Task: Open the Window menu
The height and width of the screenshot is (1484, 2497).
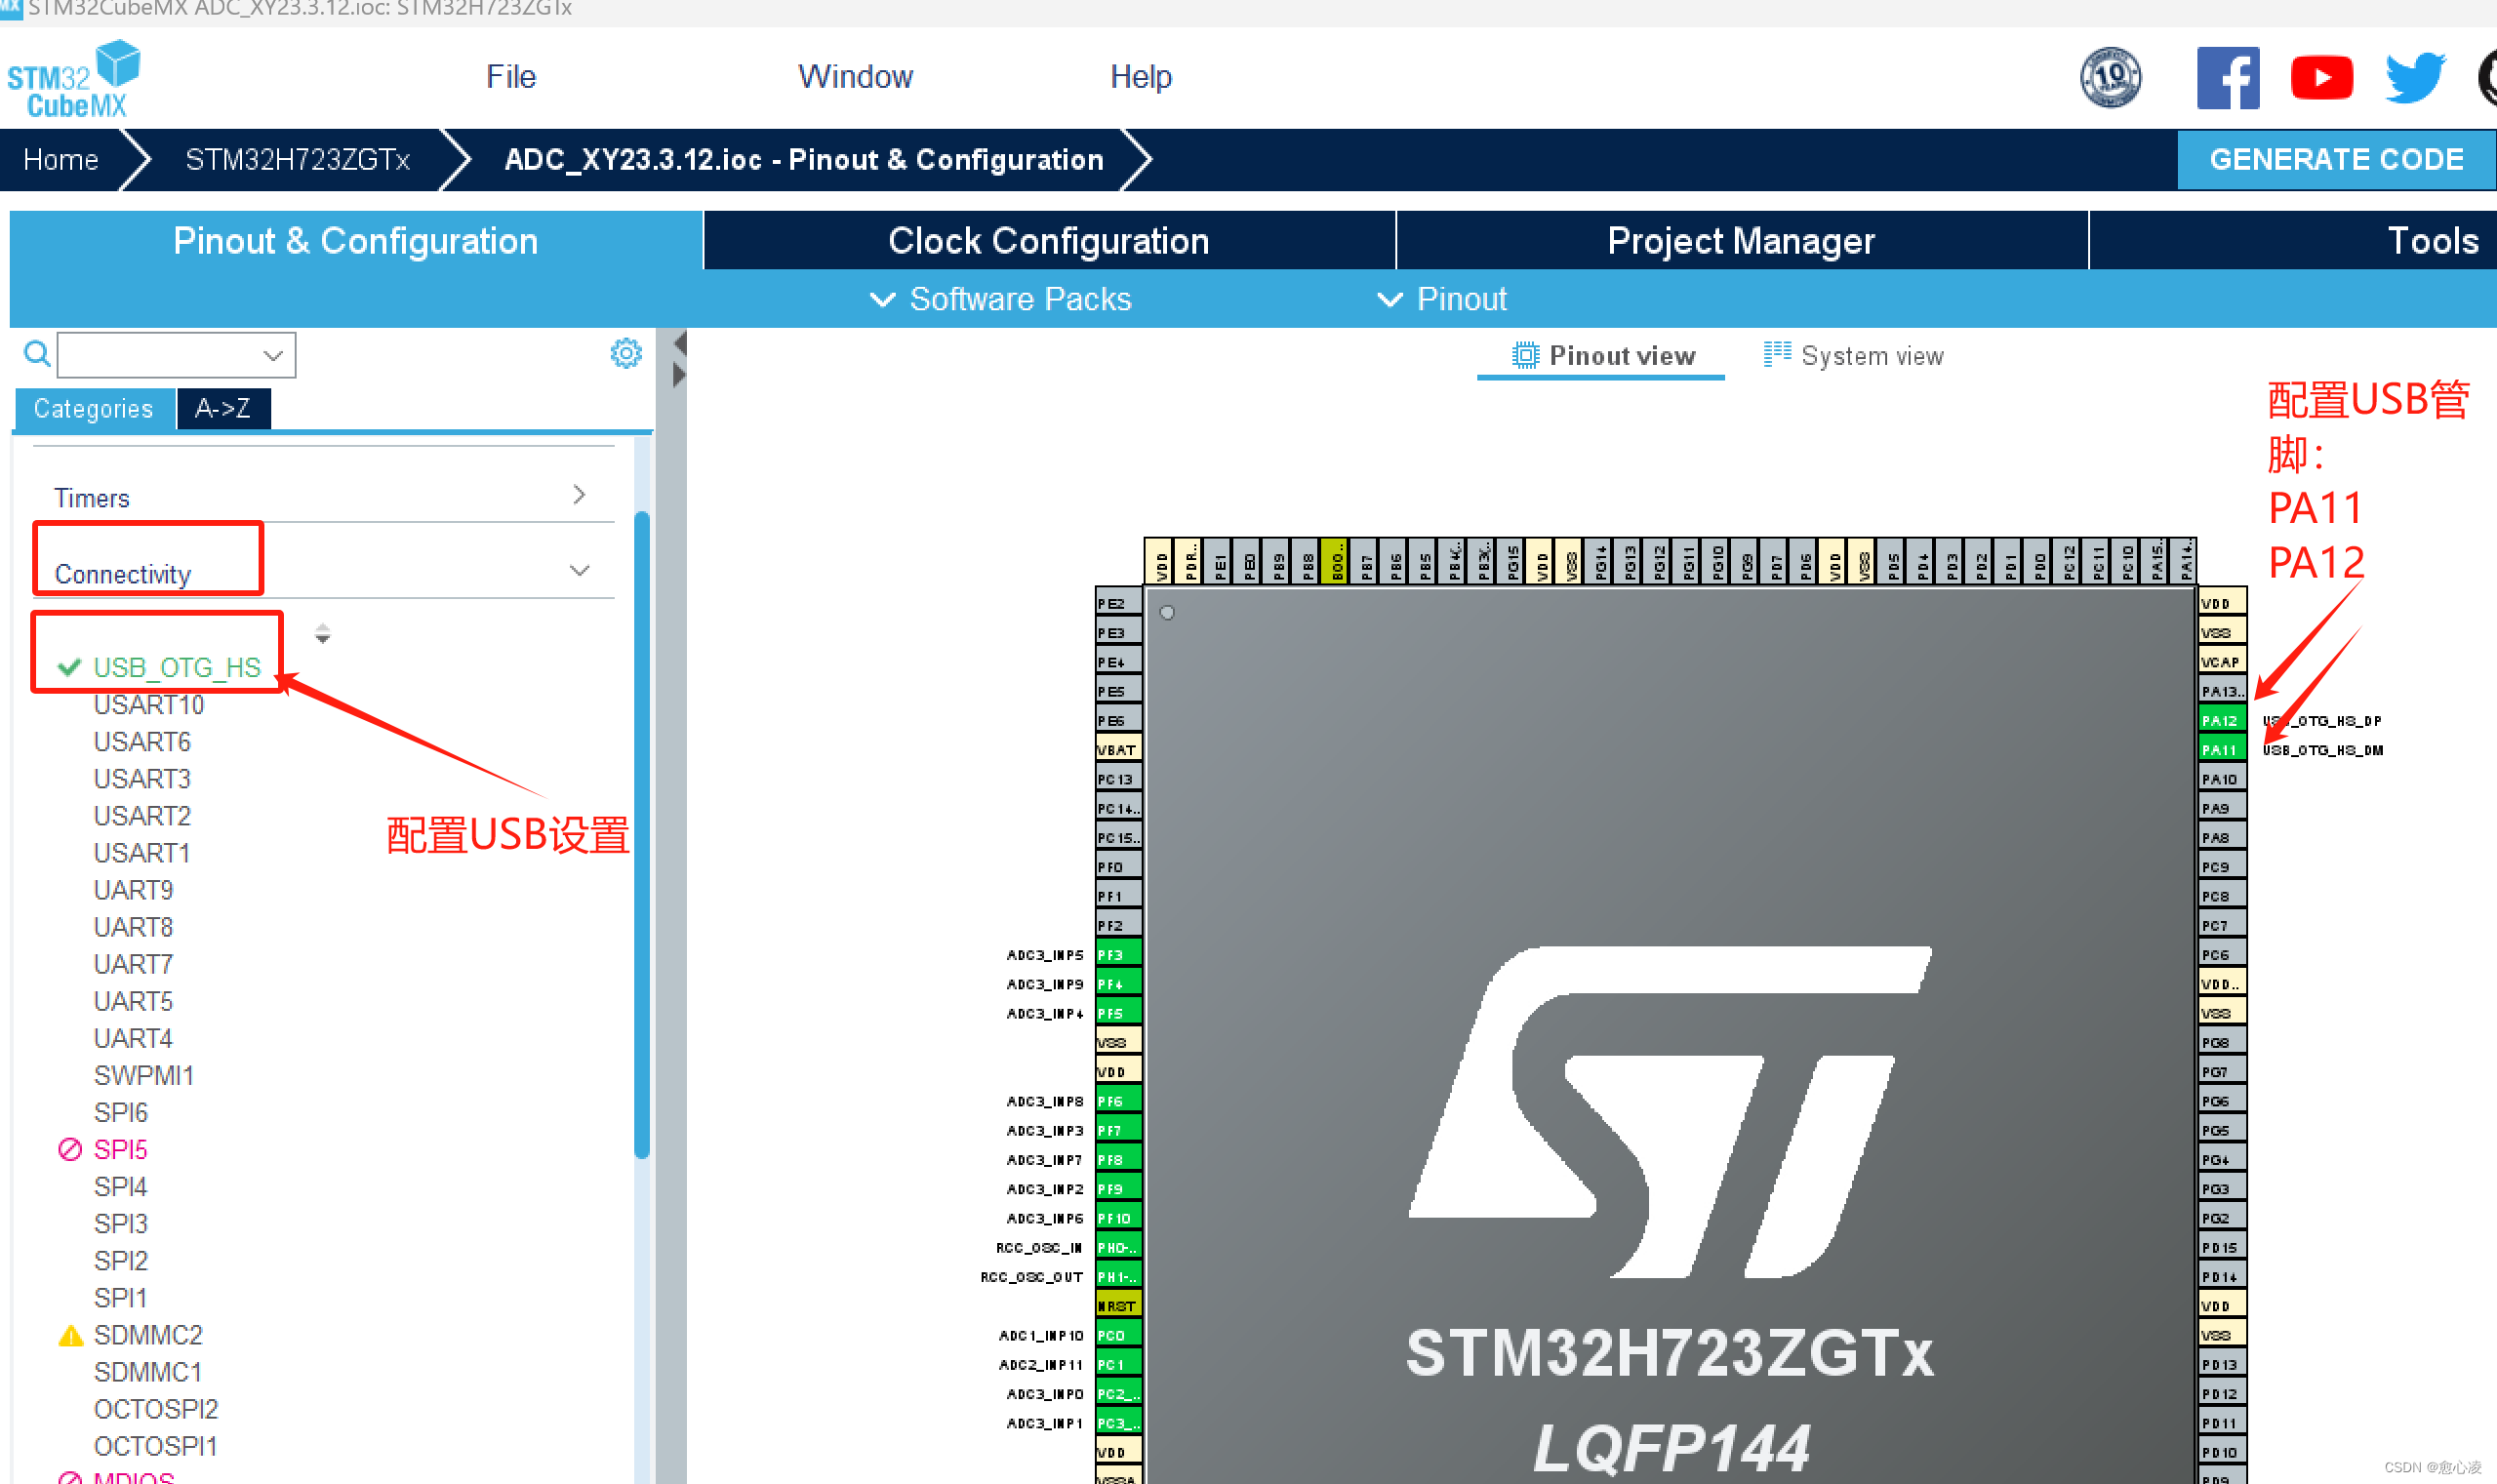Action: click(x=855, y=77)
